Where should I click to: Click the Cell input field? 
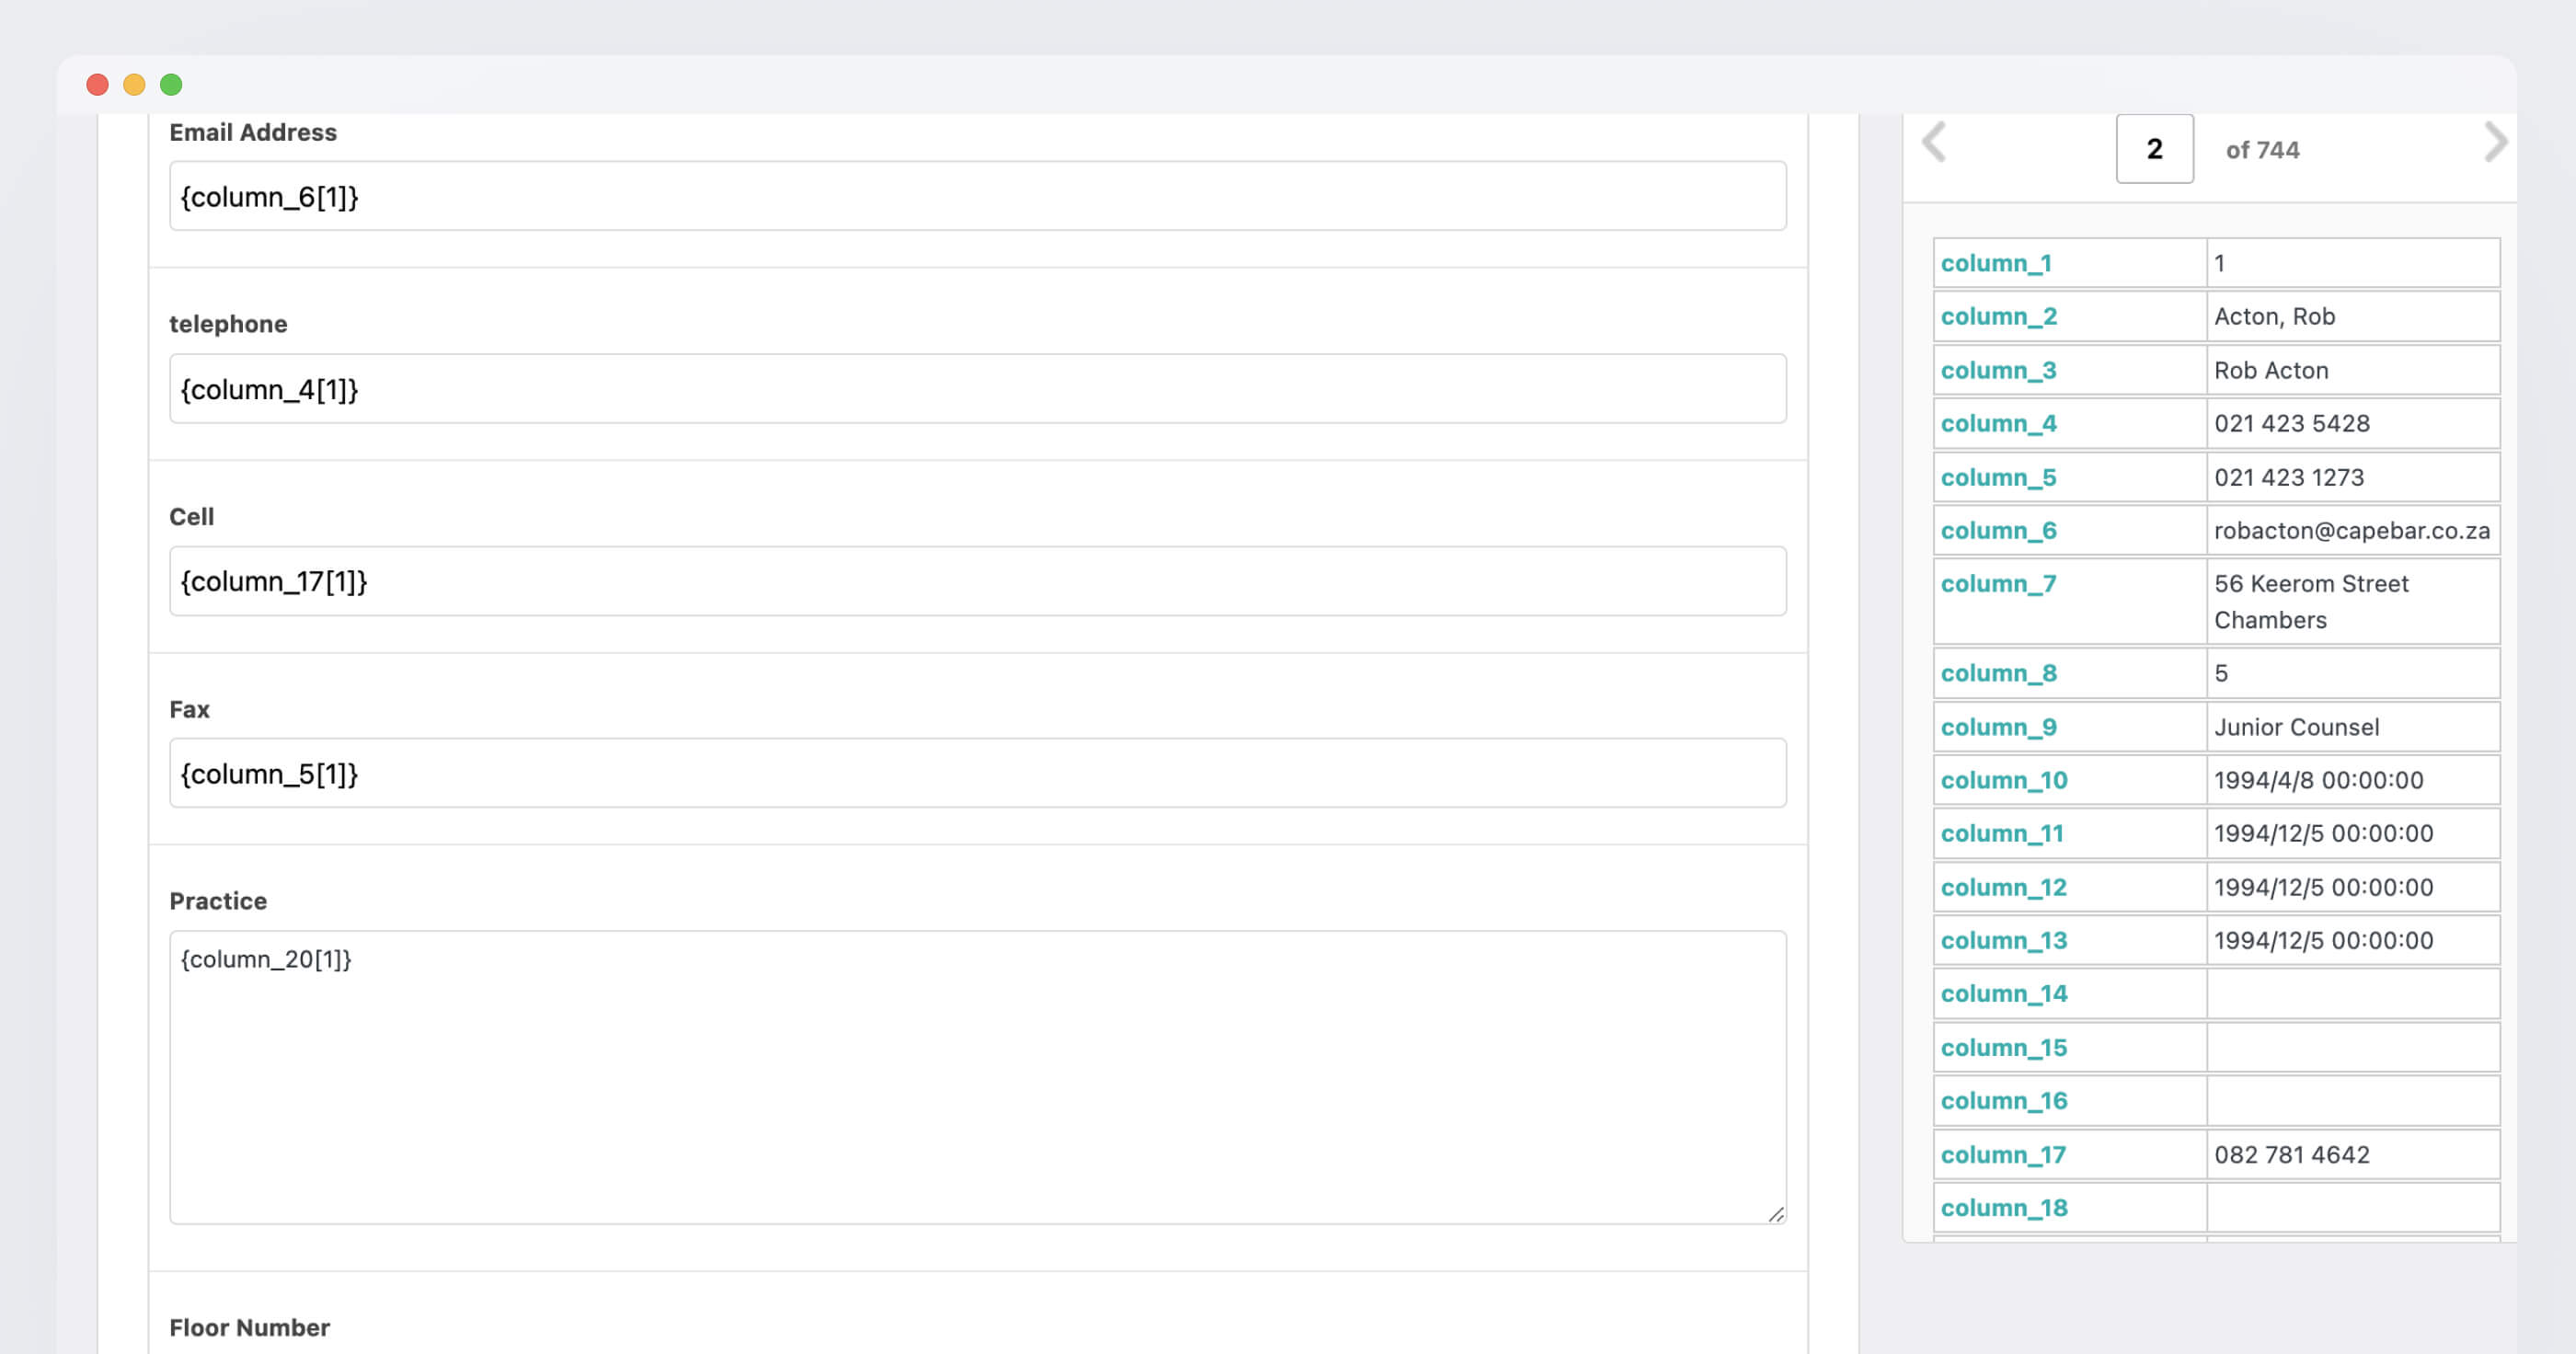pyautogui.click(x=977, y=581)
